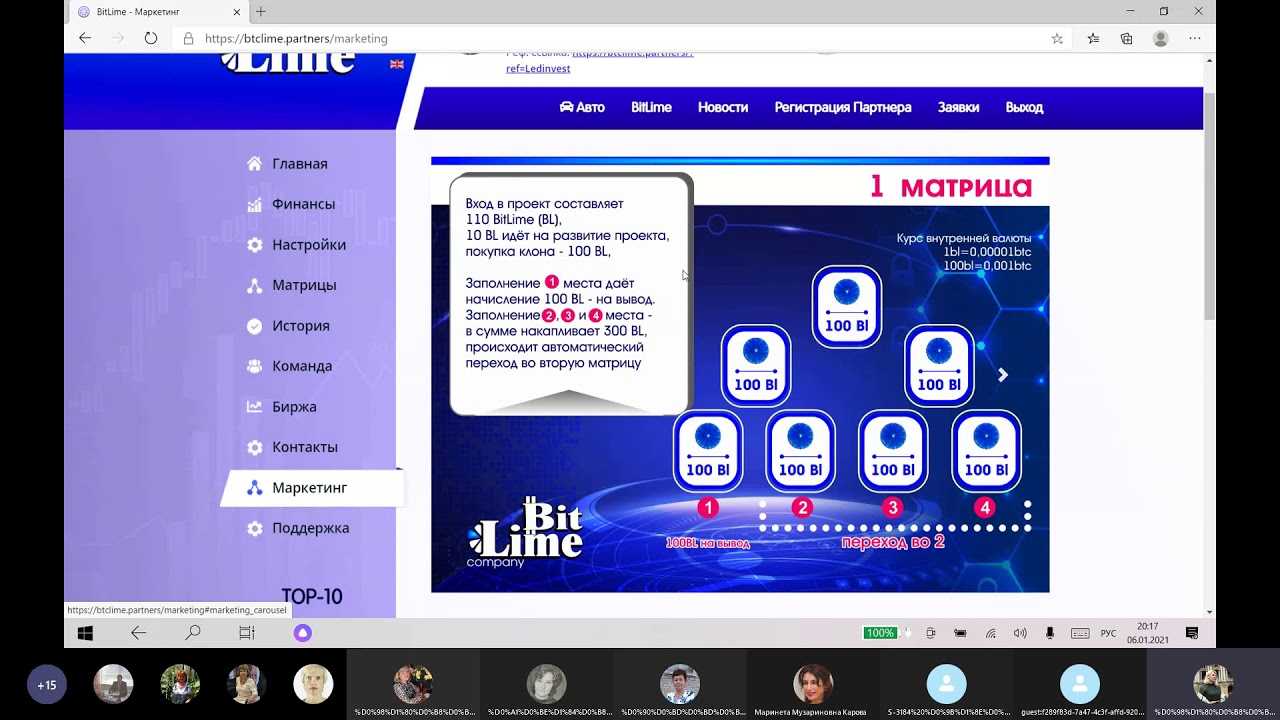
Task: Click the taskbar back arrow
Action: (x=139, y=633)
